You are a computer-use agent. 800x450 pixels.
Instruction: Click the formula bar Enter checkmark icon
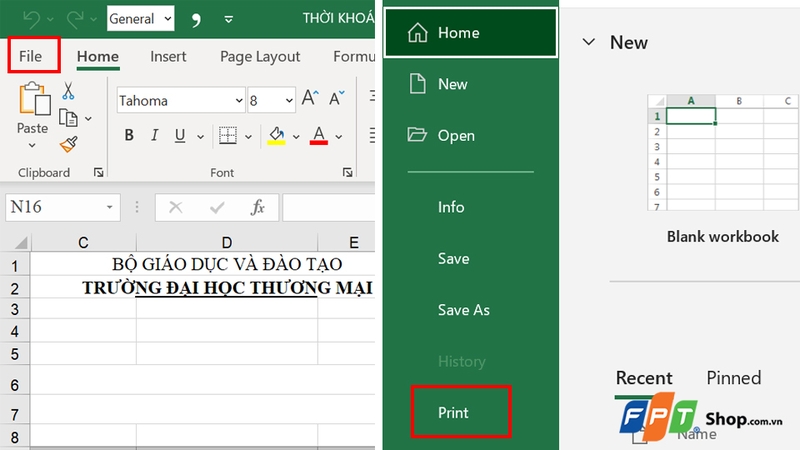[x=217, y=207]
